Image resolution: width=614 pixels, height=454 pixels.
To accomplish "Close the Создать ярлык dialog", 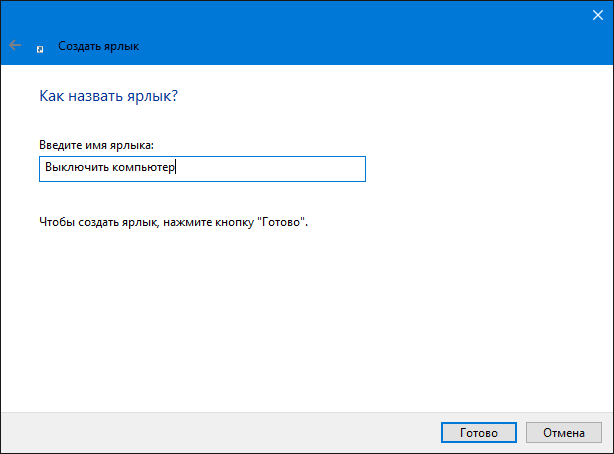I will click(598, 15).
